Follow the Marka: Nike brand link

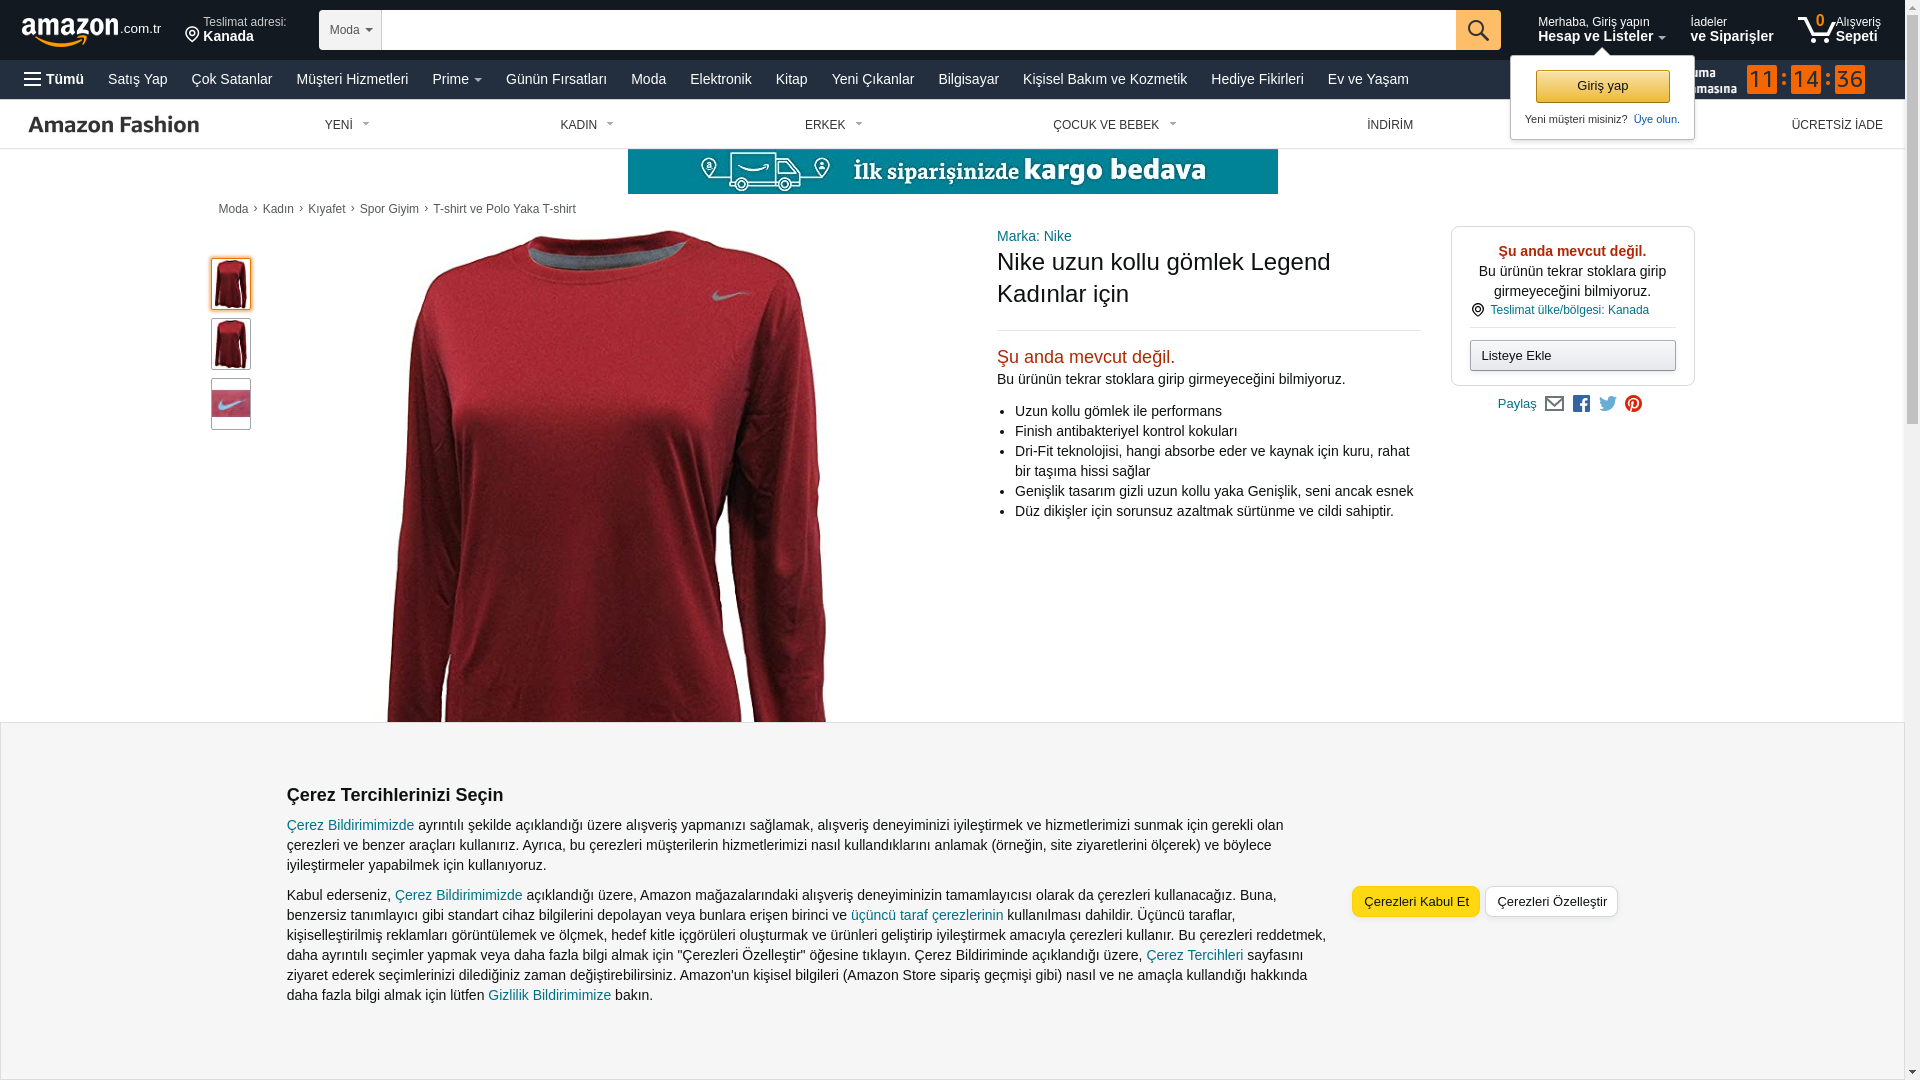point(1034,236)
